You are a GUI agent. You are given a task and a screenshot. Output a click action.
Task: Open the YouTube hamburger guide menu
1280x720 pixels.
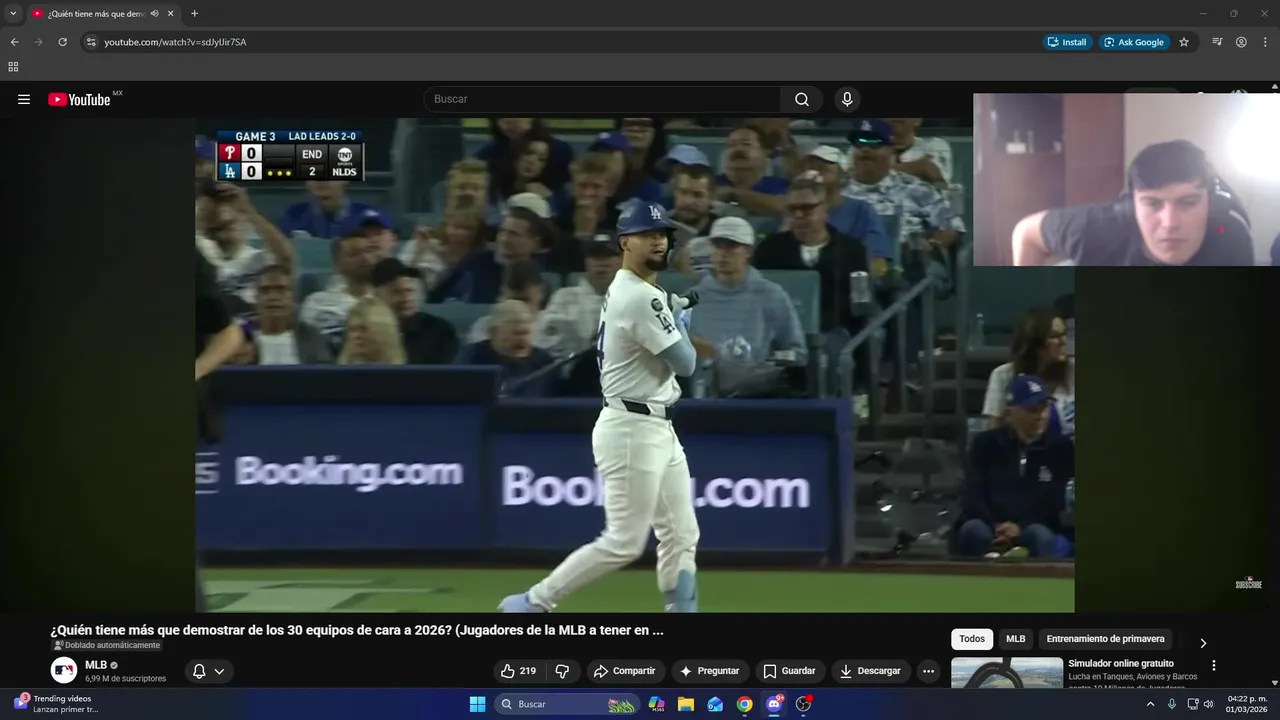24,99
